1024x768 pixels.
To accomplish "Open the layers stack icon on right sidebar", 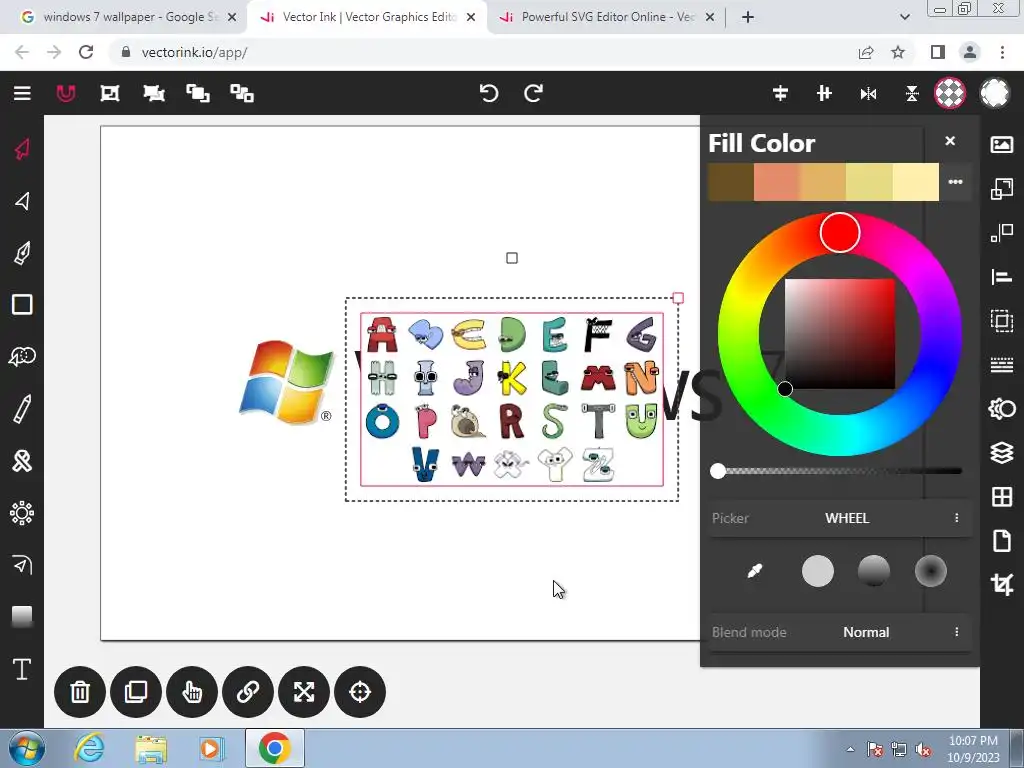I will point(1002,453).
